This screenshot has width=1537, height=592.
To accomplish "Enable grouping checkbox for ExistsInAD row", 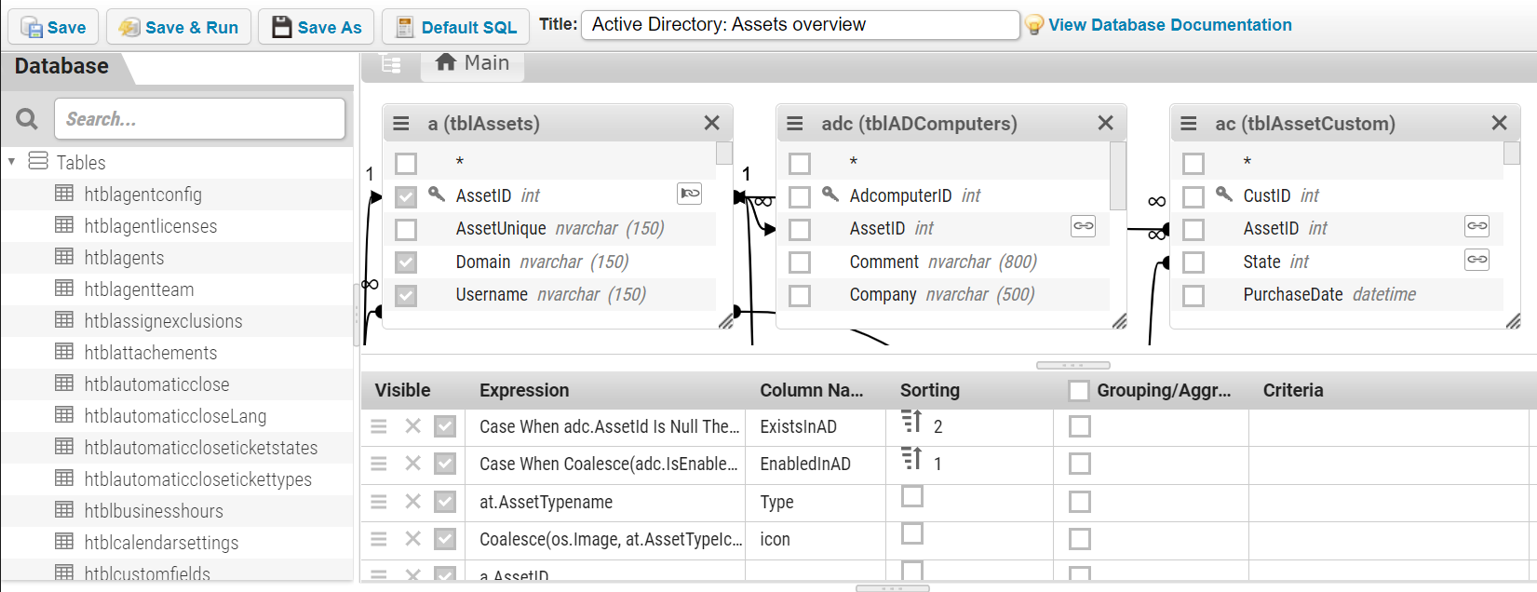I will coord(1079,427).
